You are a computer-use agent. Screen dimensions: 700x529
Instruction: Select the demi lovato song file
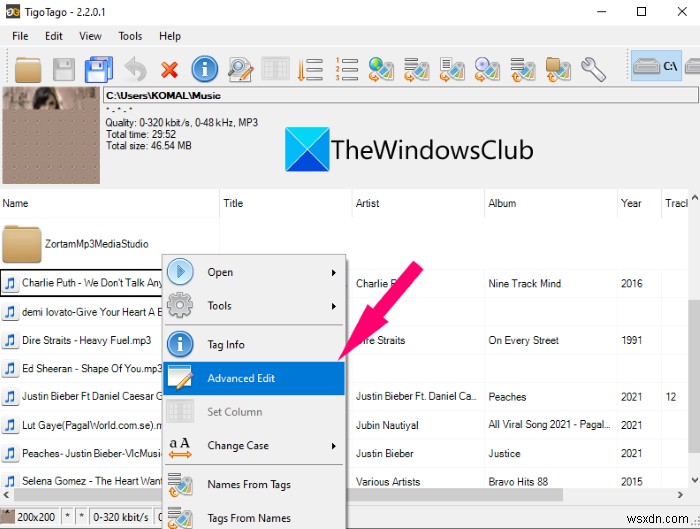click(x=83, y=312)
